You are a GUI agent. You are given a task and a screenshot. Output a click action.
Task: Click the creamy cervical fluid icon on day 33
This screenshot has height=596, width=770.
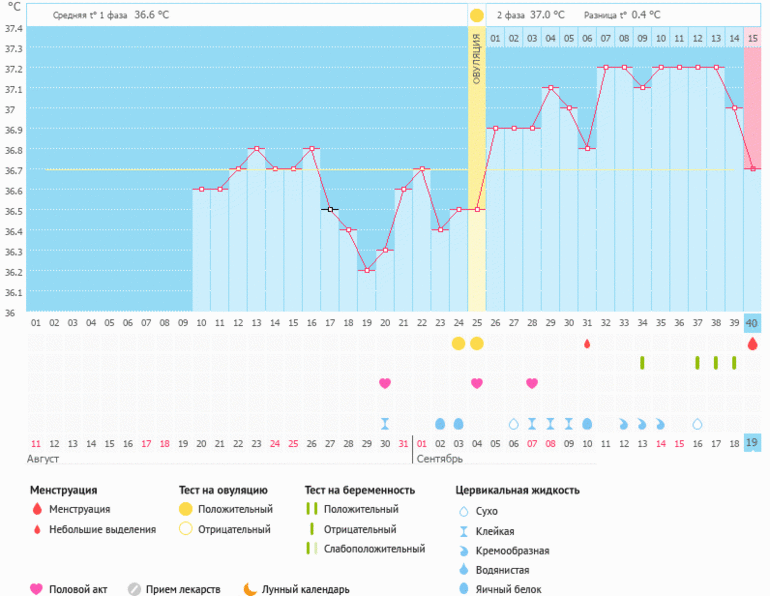coord(624,423)
